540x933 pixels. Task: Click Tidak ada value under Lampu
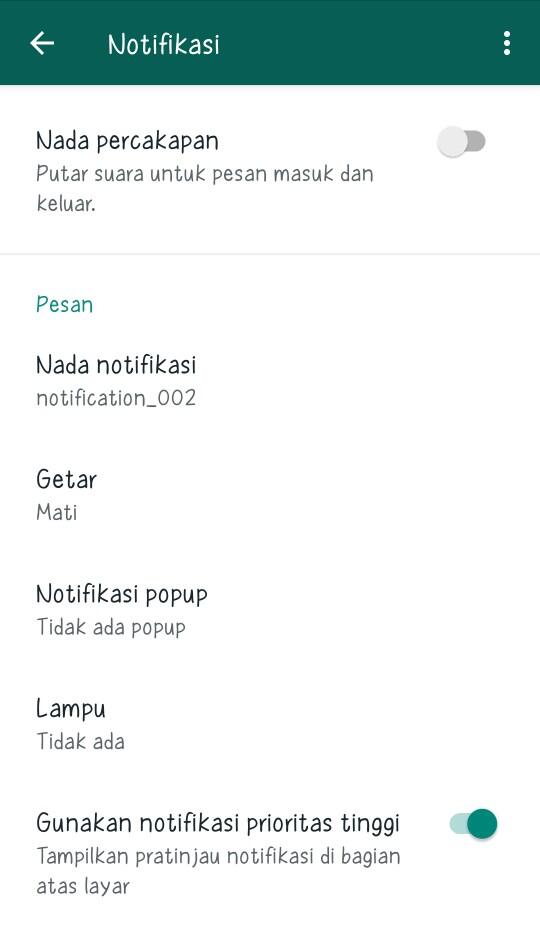(80, 741)
